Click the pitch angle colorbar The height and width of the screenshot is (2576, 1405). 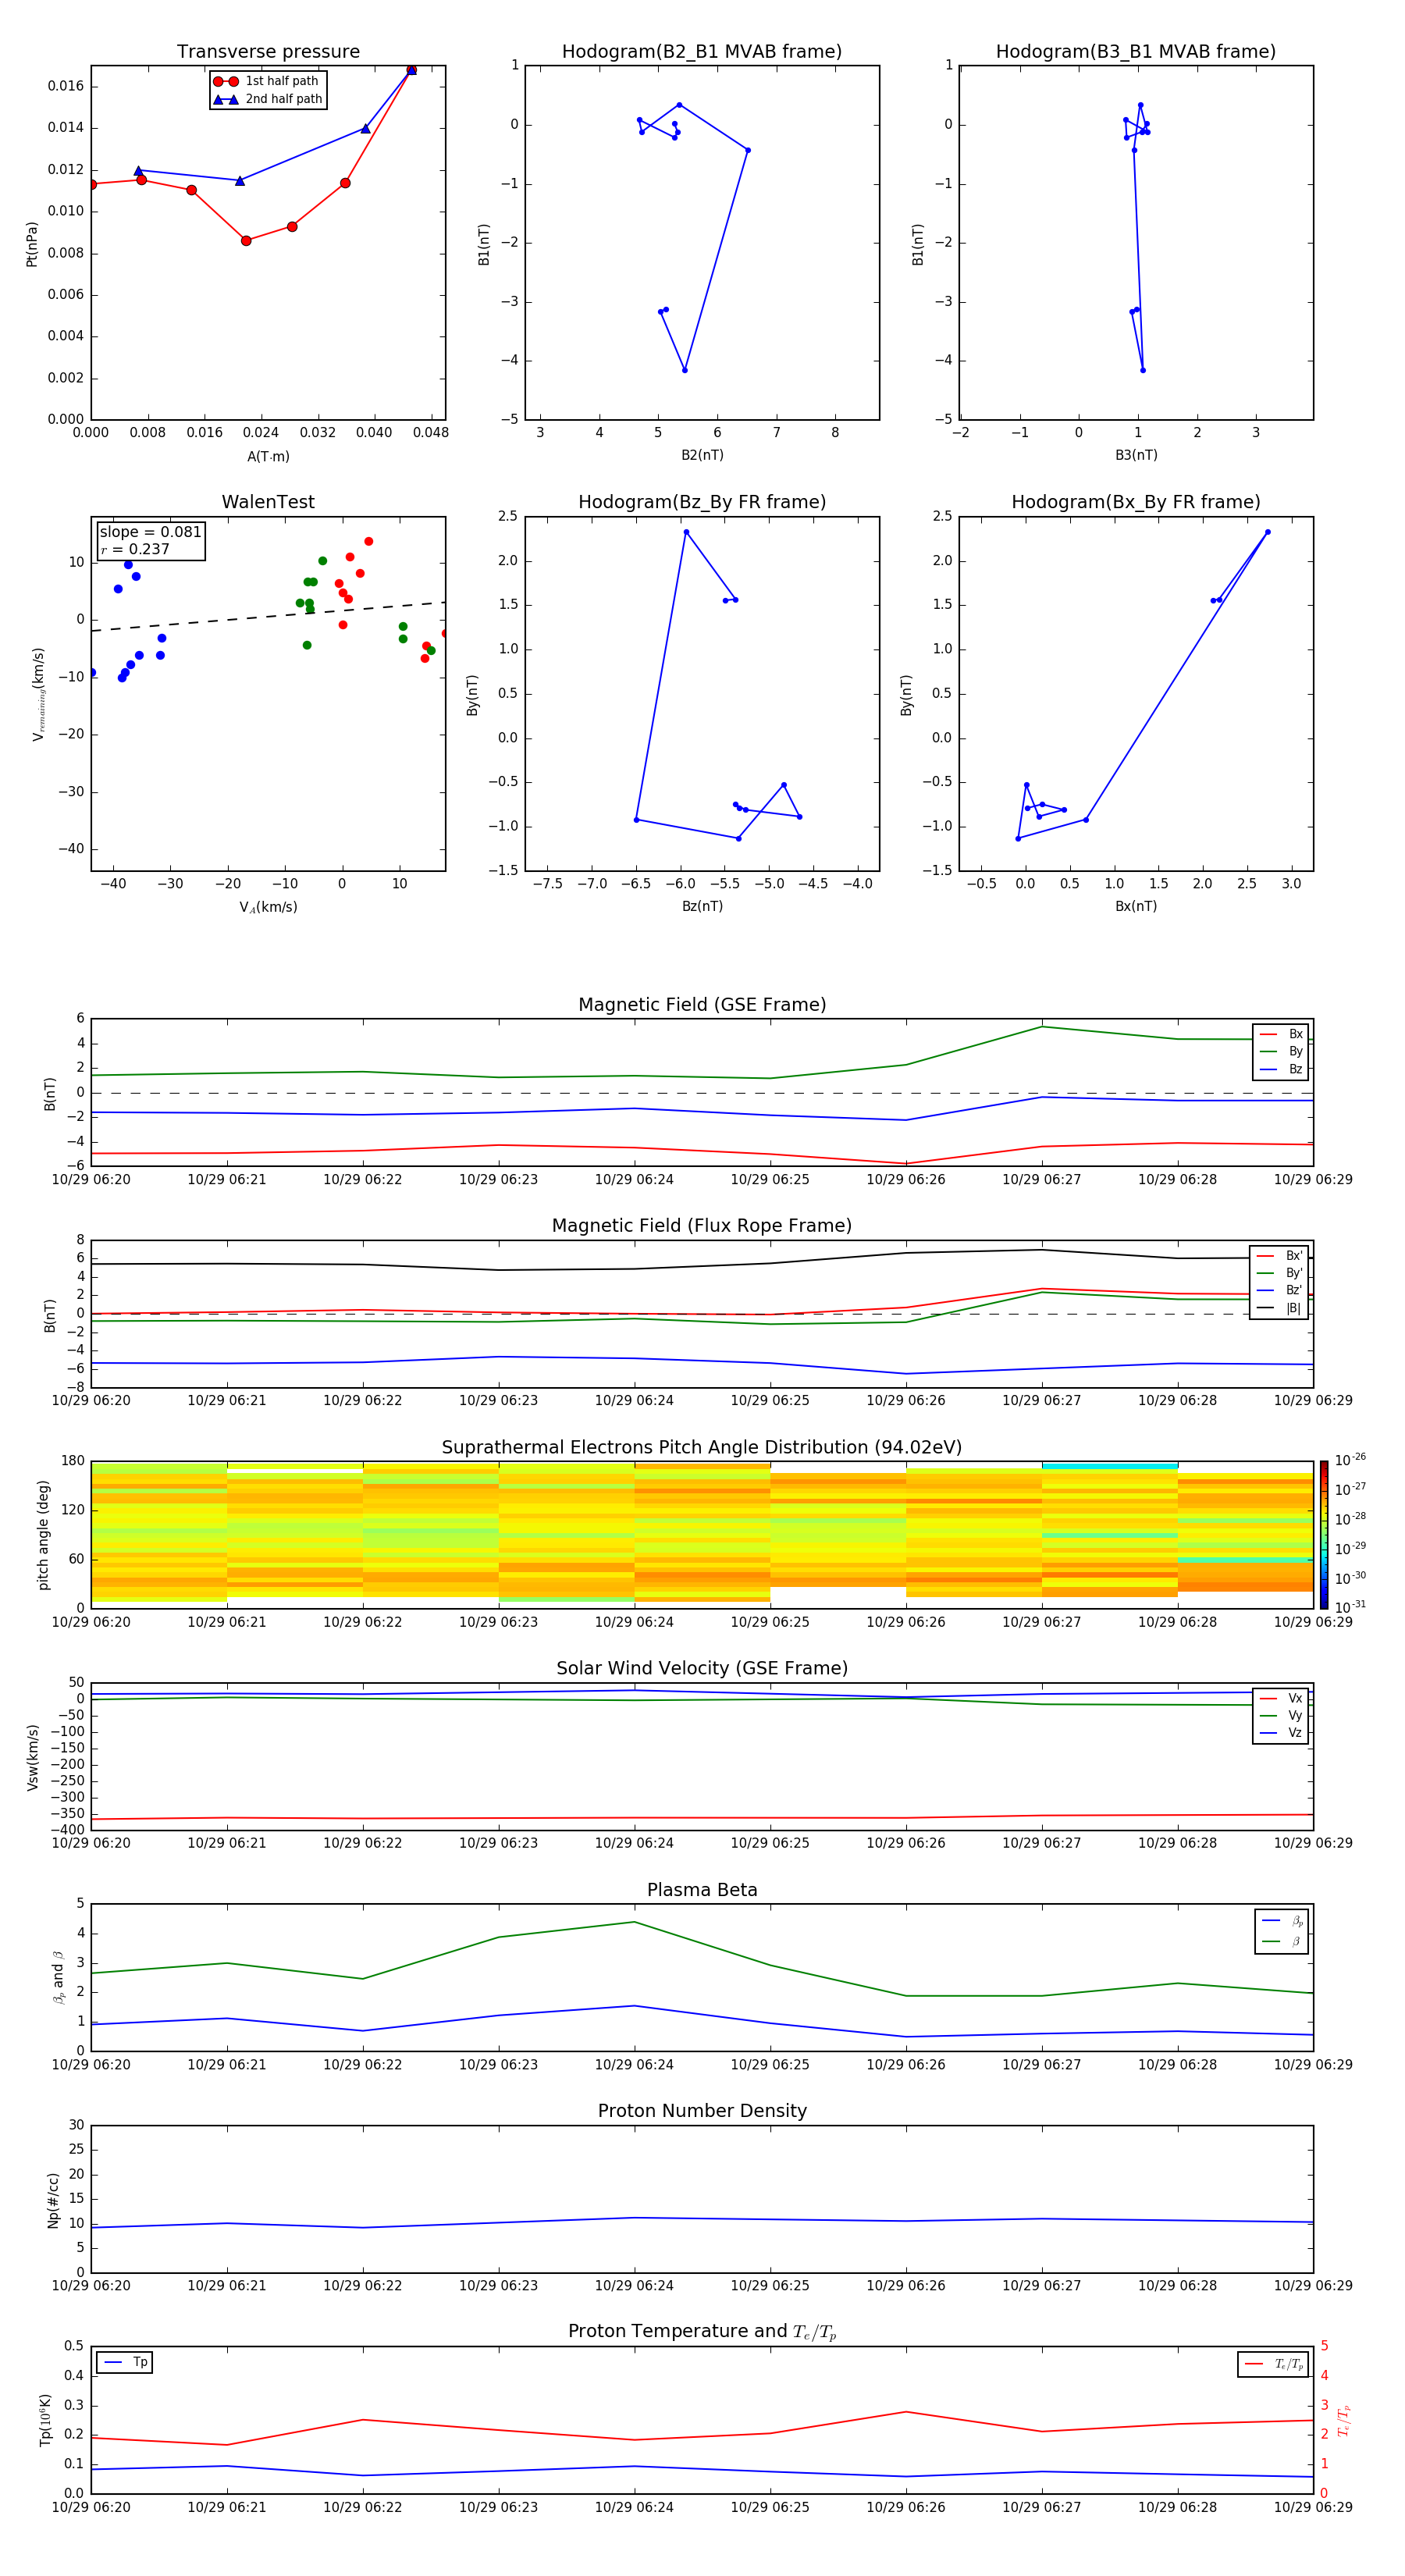coord(1324,1534)
